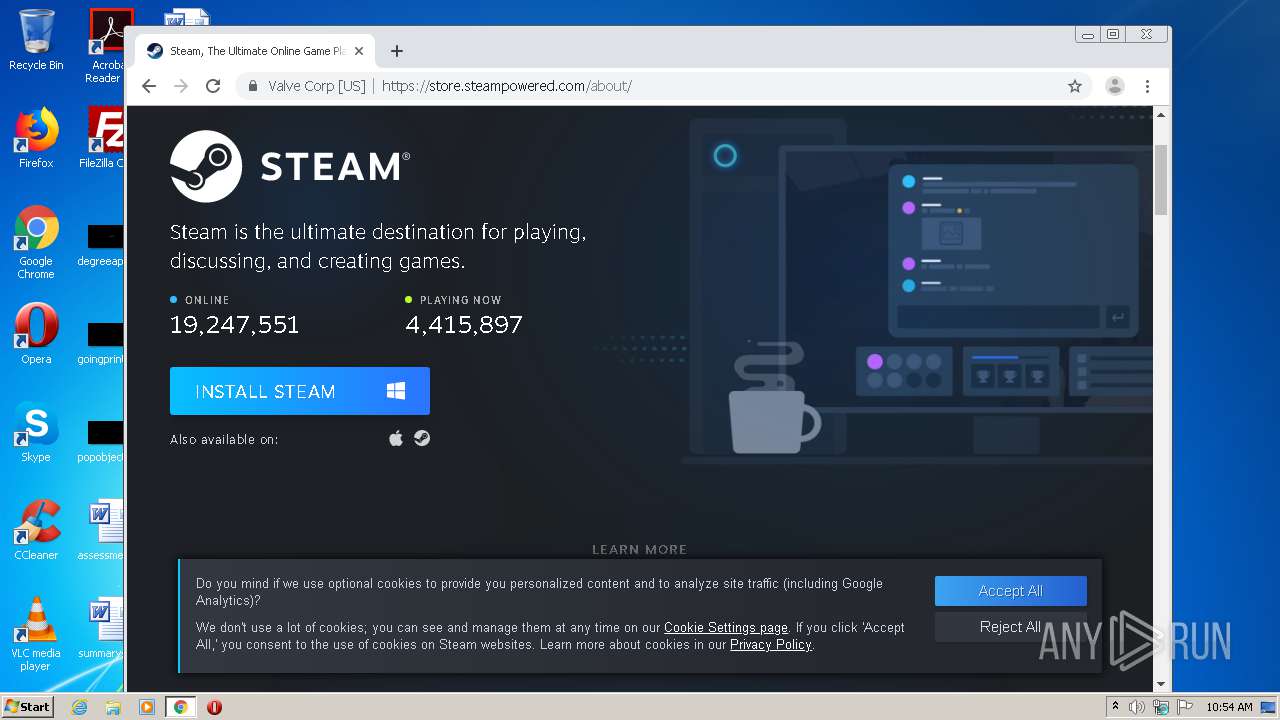The height and width of the screenshot is (720, 1280).
Task: Click the padlock site info icon
Action: [x=253, y=86]
